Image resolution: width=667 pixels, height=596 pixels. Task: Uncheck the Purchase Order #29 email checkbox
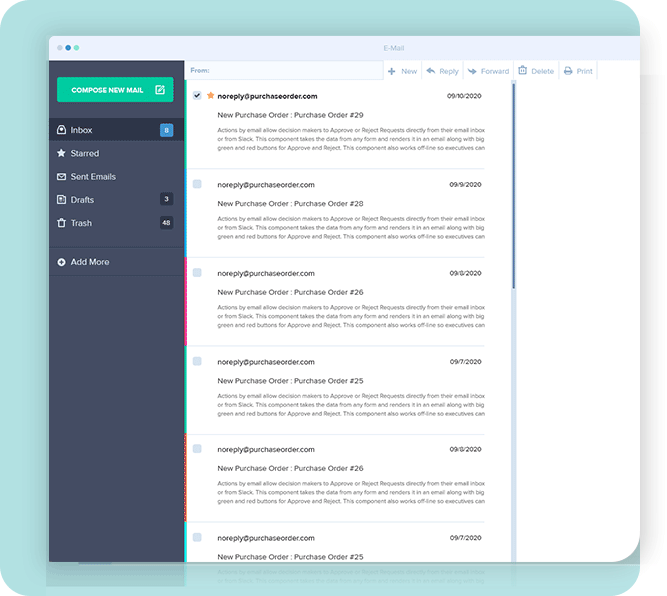(x=197, y=95)
